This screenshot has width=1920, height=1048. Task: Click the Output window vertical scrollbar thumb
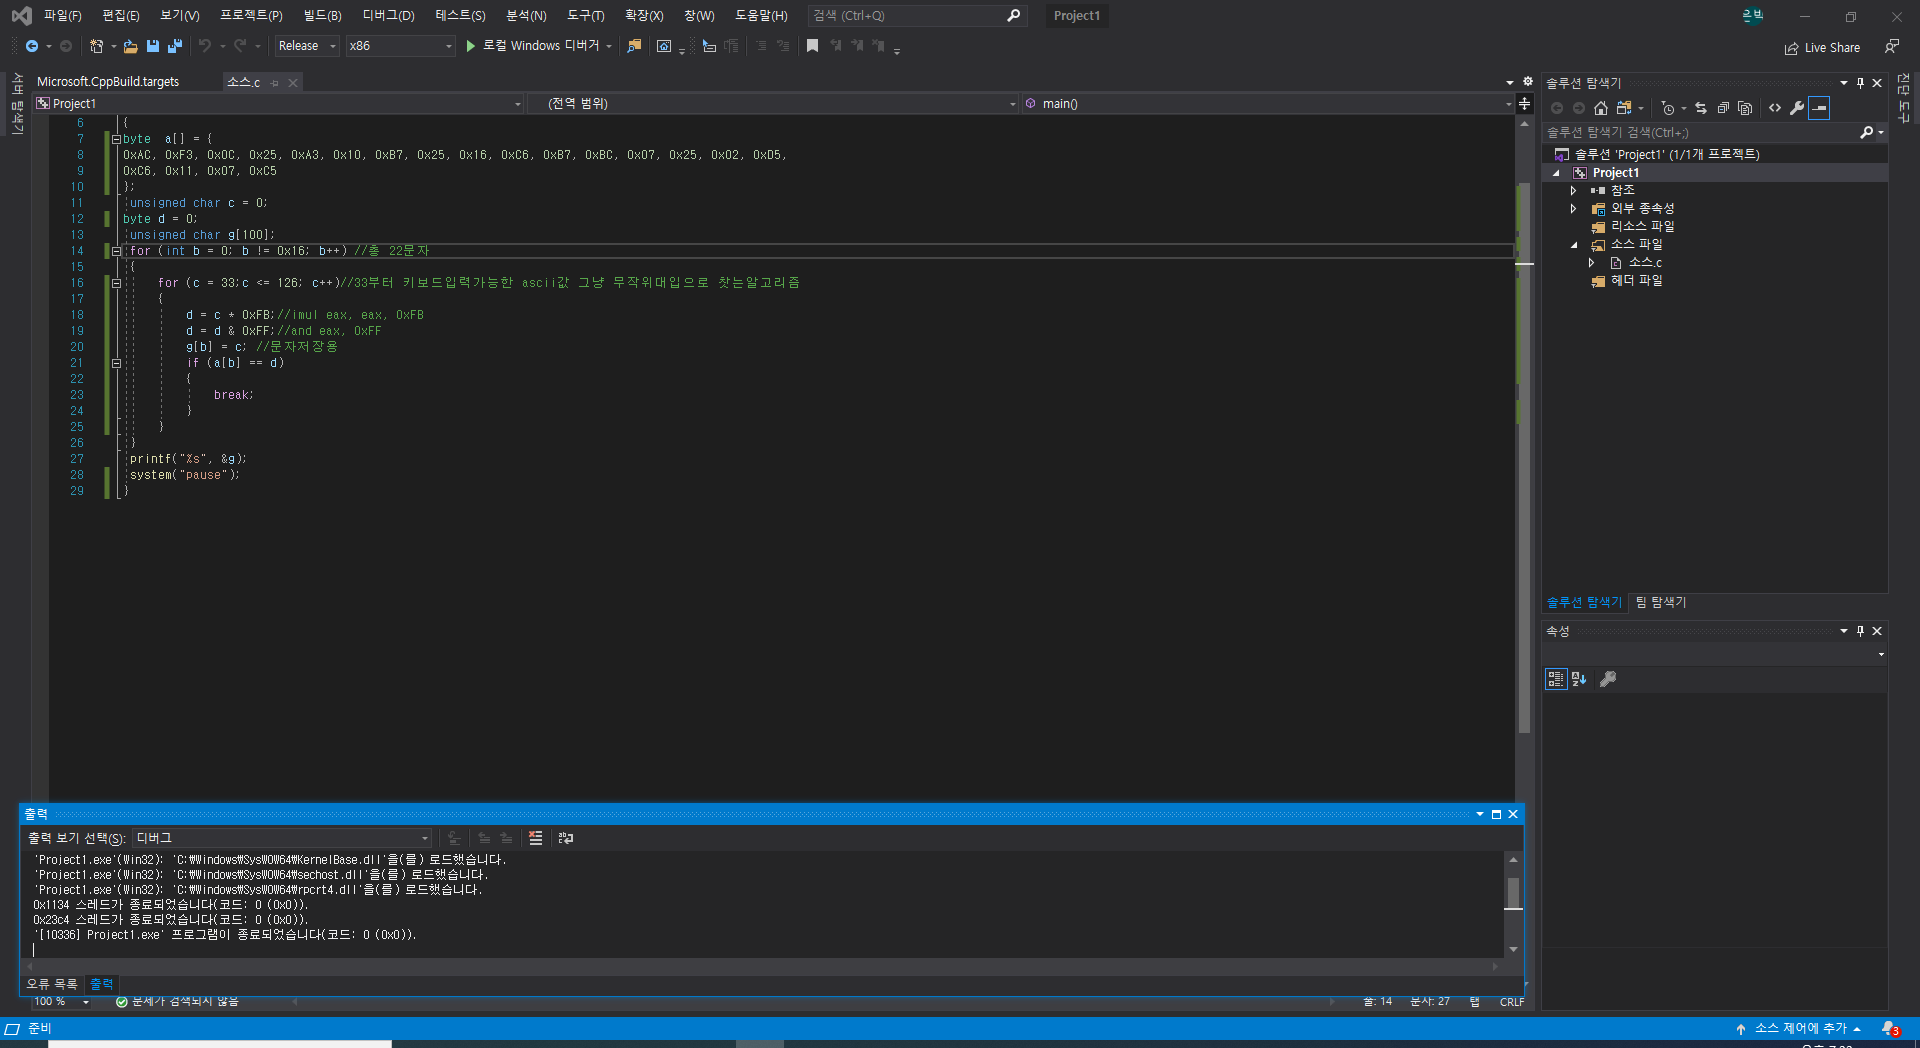click(x=1513, y=893)
